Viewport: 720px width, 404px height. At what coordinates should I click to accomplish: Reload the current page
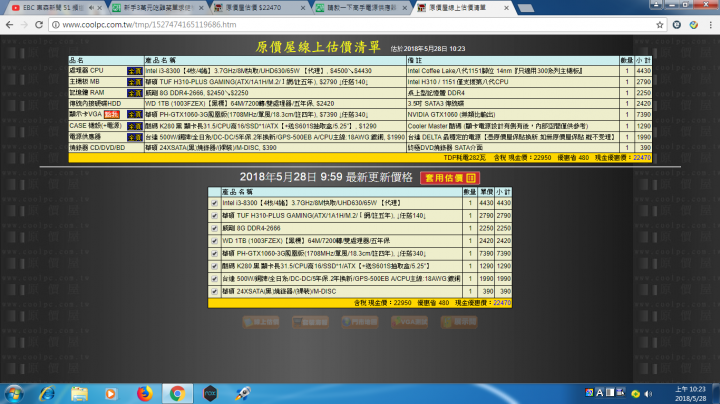tap(39, 25)
